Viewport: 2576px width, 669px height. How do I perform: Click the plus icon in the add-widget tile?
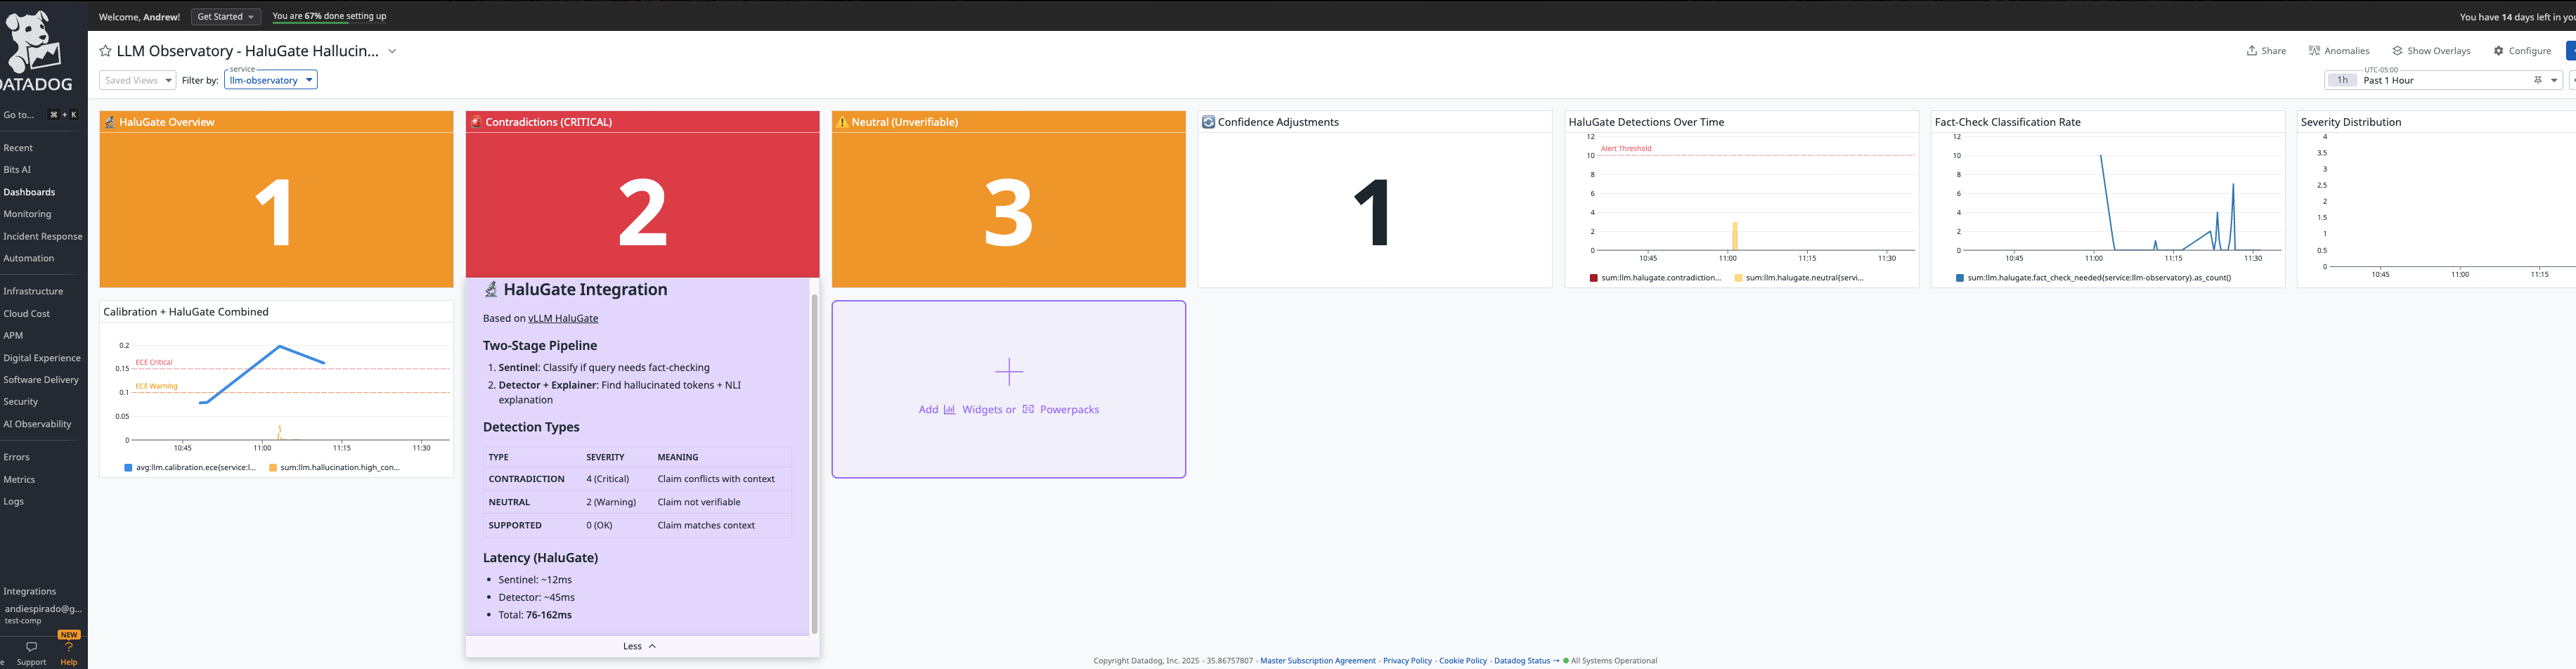point(1009,372)
